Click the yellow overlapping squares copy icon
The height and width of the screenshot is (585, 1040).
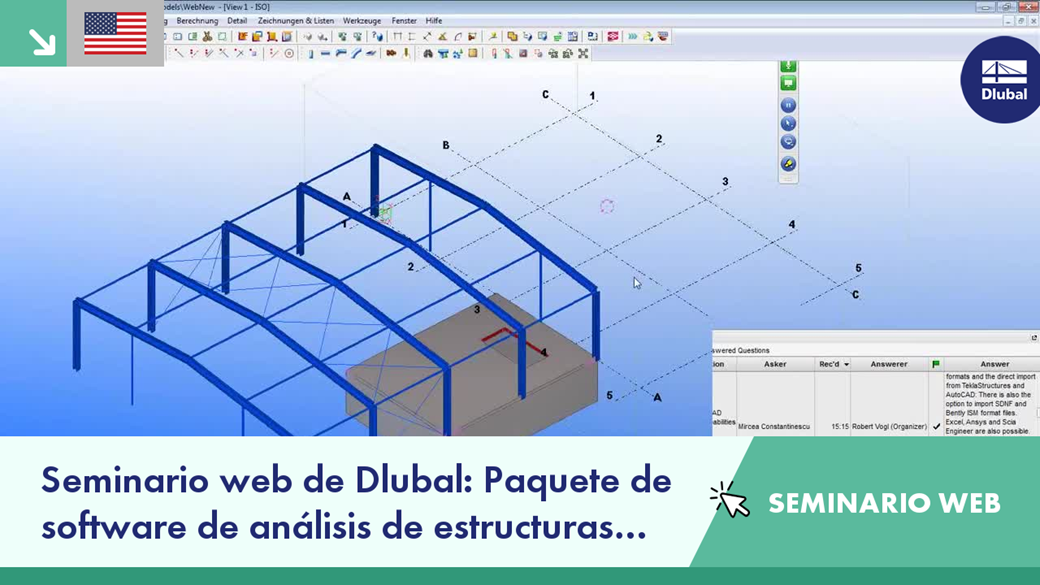tap(512, 36)
